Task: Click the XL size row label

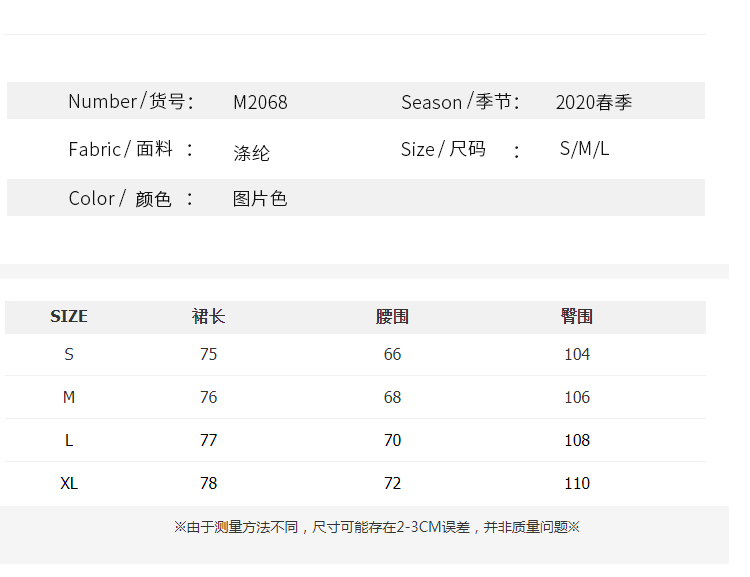Action: [69, 483]
